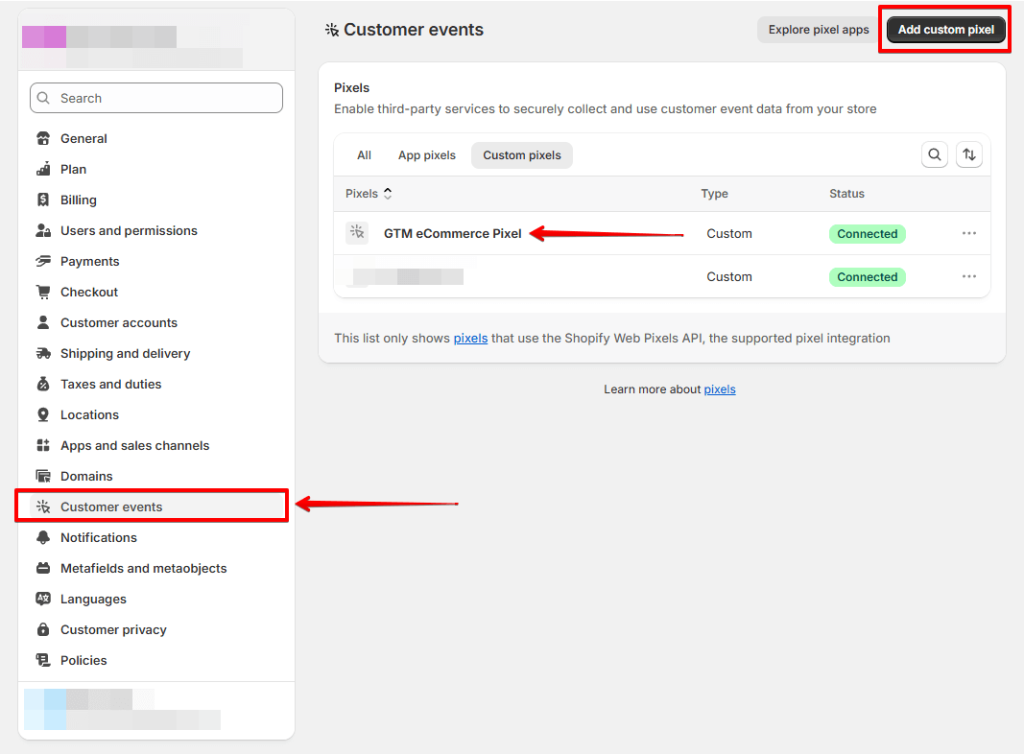Click the Policies document icon
The image size is (1024, 754).
coord(43,660)
